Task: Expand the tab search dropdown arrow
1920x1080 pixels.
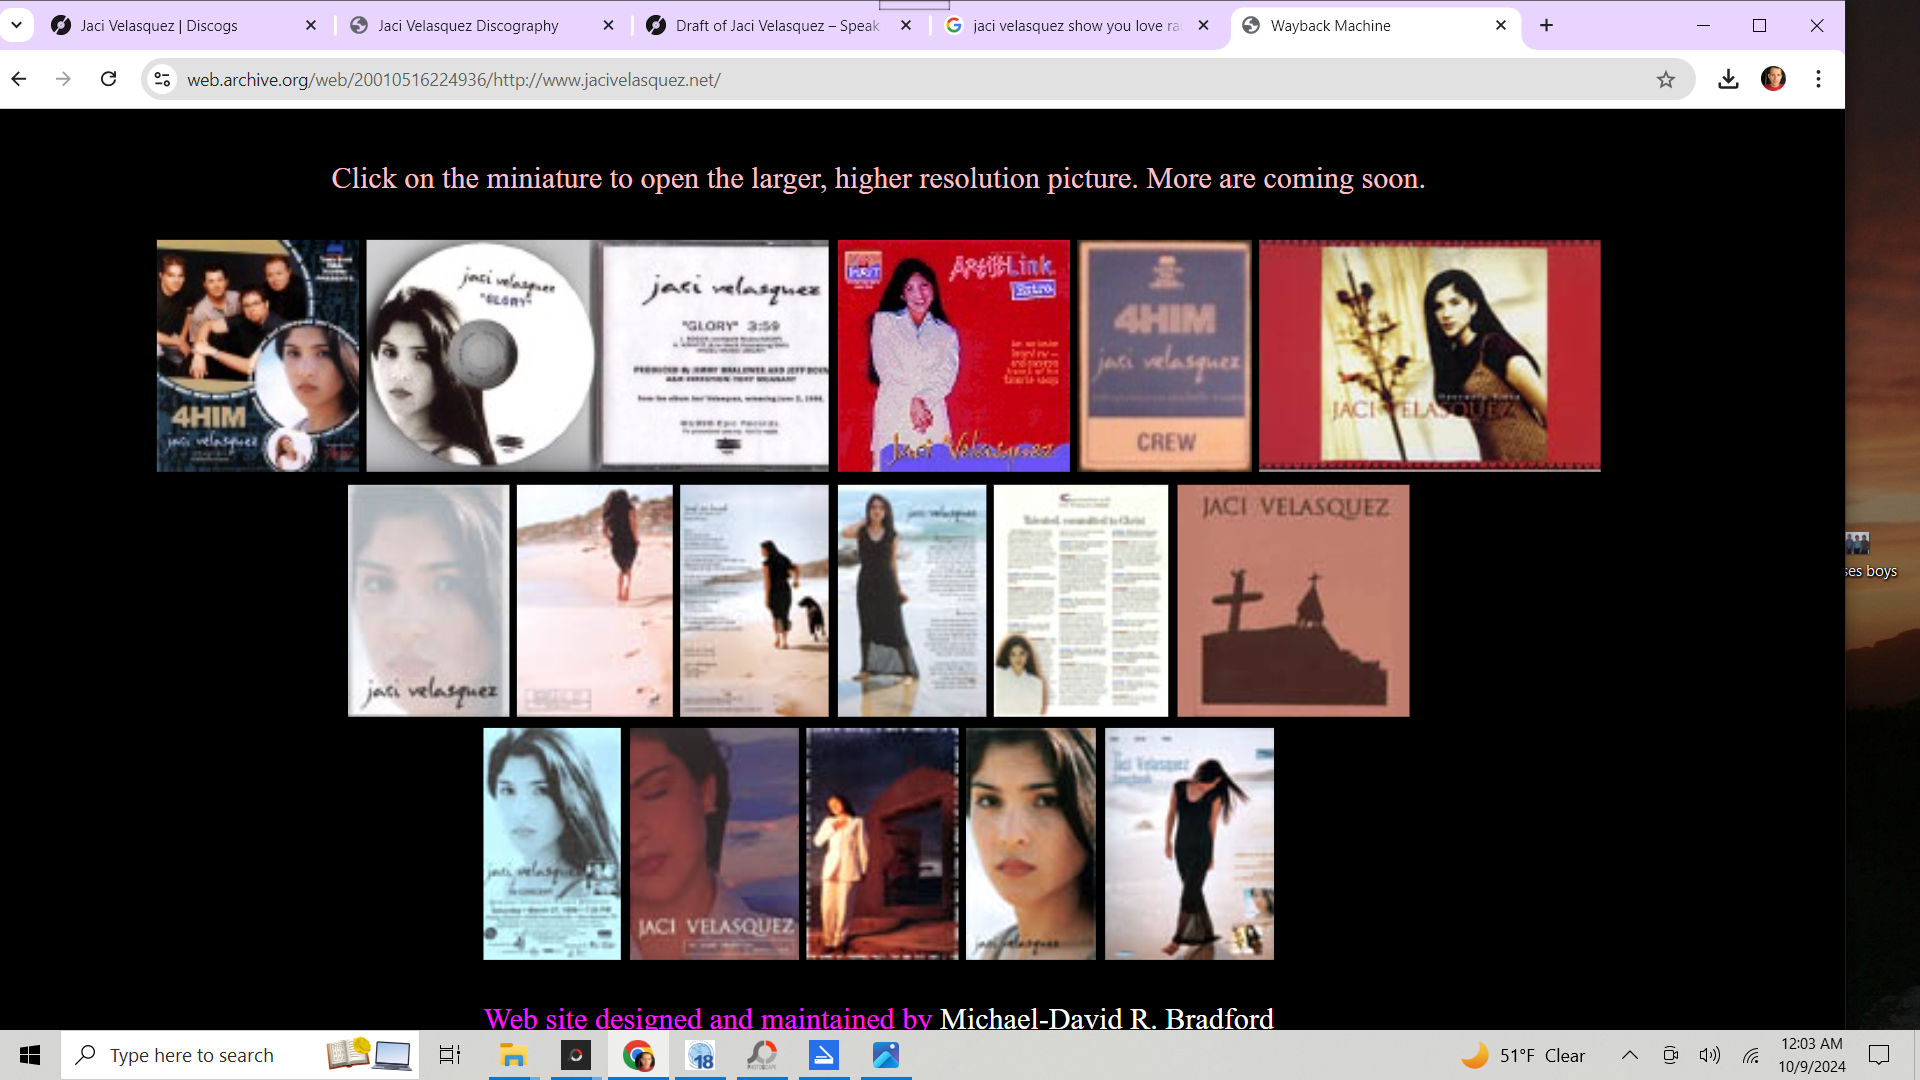Action: pos(16,25)
